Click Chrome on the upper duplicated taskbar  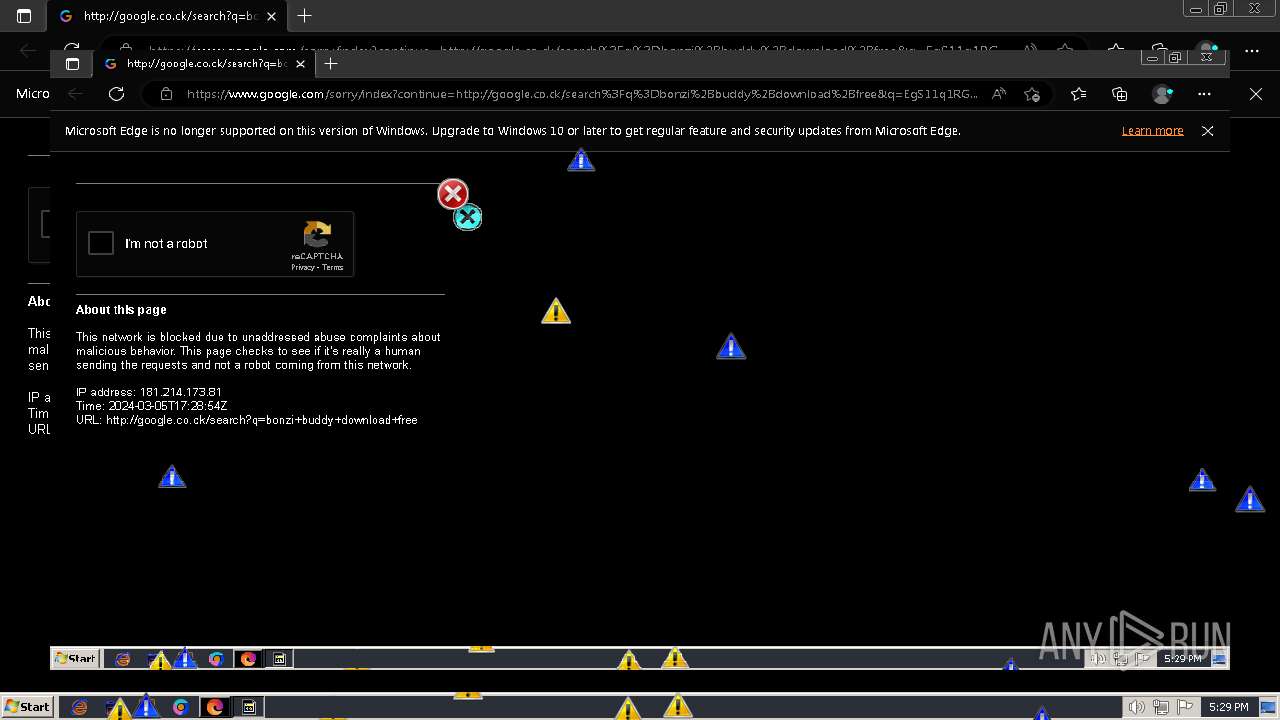pos(216,659)
